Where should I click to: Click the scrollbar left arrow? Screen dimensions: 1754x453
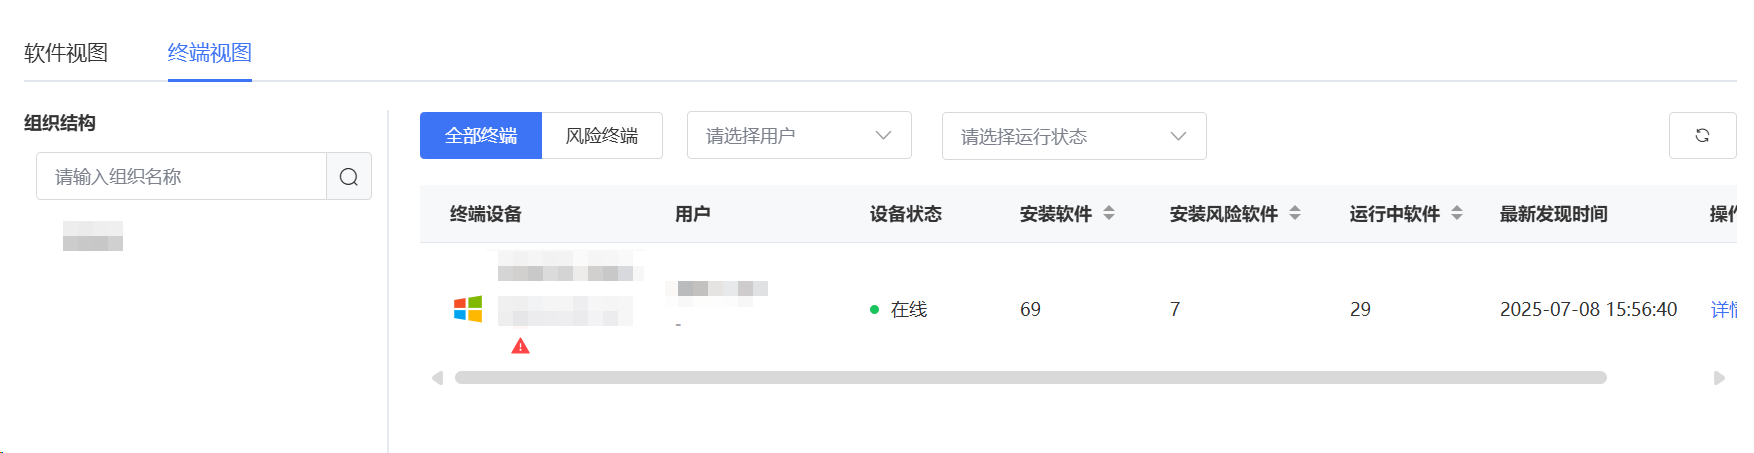[x=437, y=378]
